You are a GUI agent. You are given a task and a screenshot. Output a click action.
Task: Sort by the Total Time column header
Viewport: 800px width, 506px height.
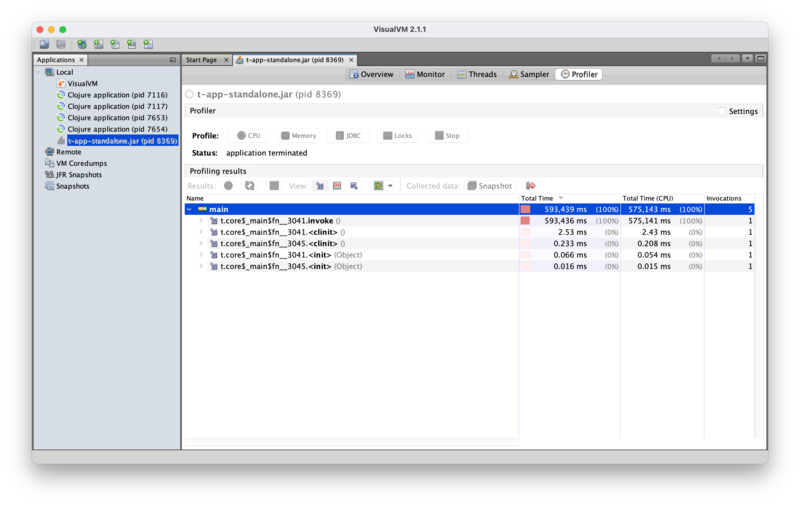click(569, 198)
